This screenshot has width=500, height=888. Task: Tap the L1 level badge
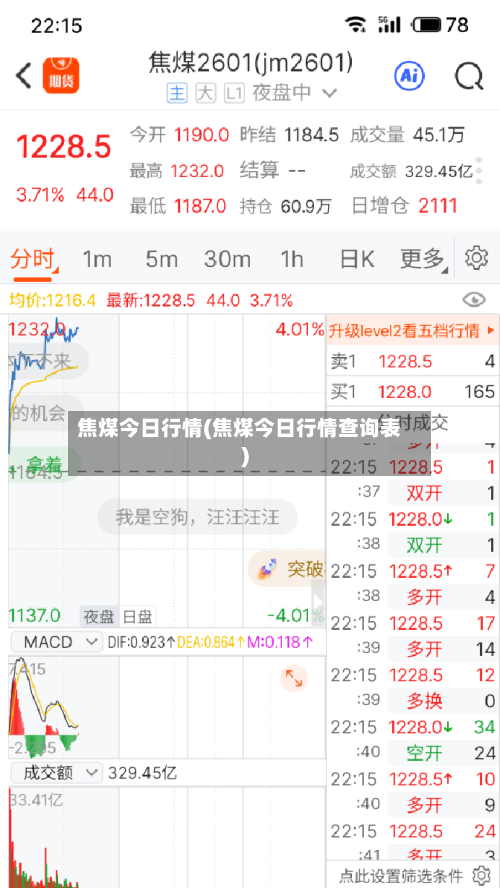click(x=234, y=93)
